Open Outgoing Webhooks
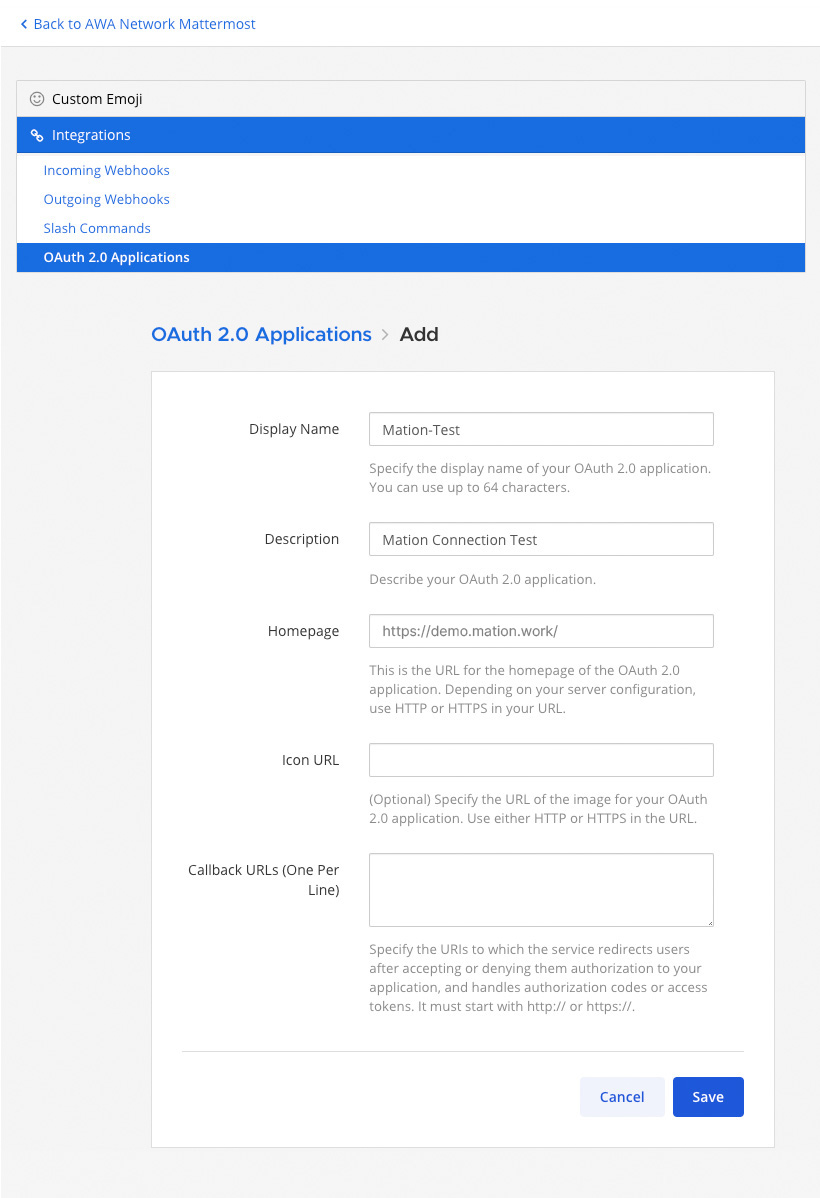This screenshot has width=820, height=1198. pos(106,199)
